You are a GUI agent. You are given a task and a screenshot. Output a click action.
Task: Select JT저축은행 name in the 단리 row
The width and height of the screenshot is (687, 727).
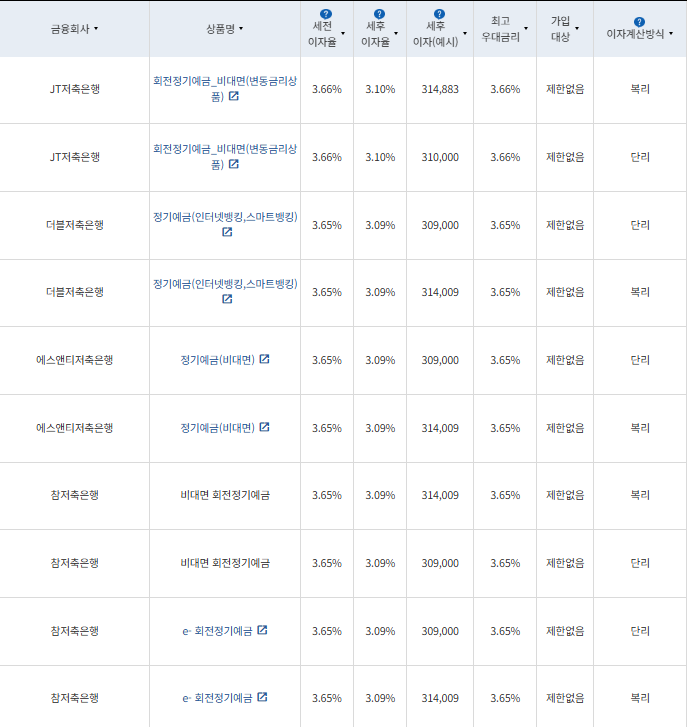click(75, 157)
